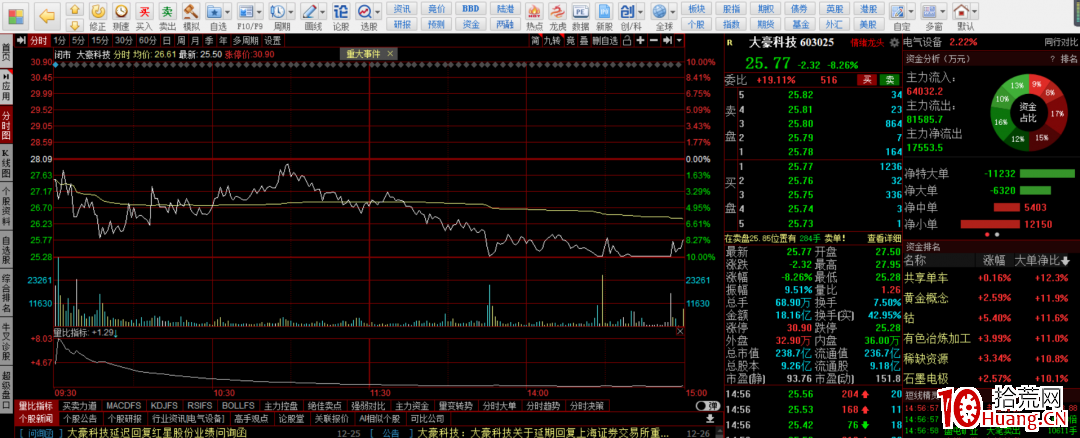Click the red 买 button beside 委比
The image size is (1080, 438).
pyautogui.click(x=868, y=80)
